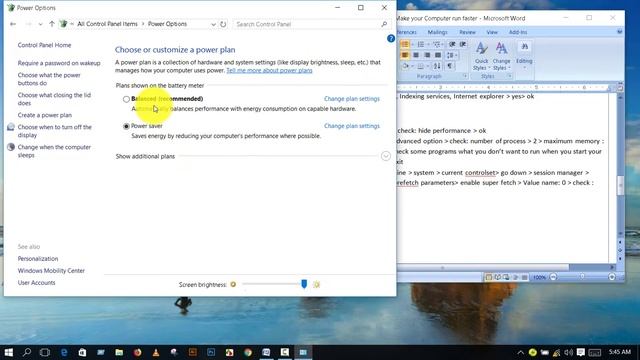Viewport: 640px width, 360px height.
Task: Click the Up-one-level arrow in address bar
Action: [x=51, y=24]
